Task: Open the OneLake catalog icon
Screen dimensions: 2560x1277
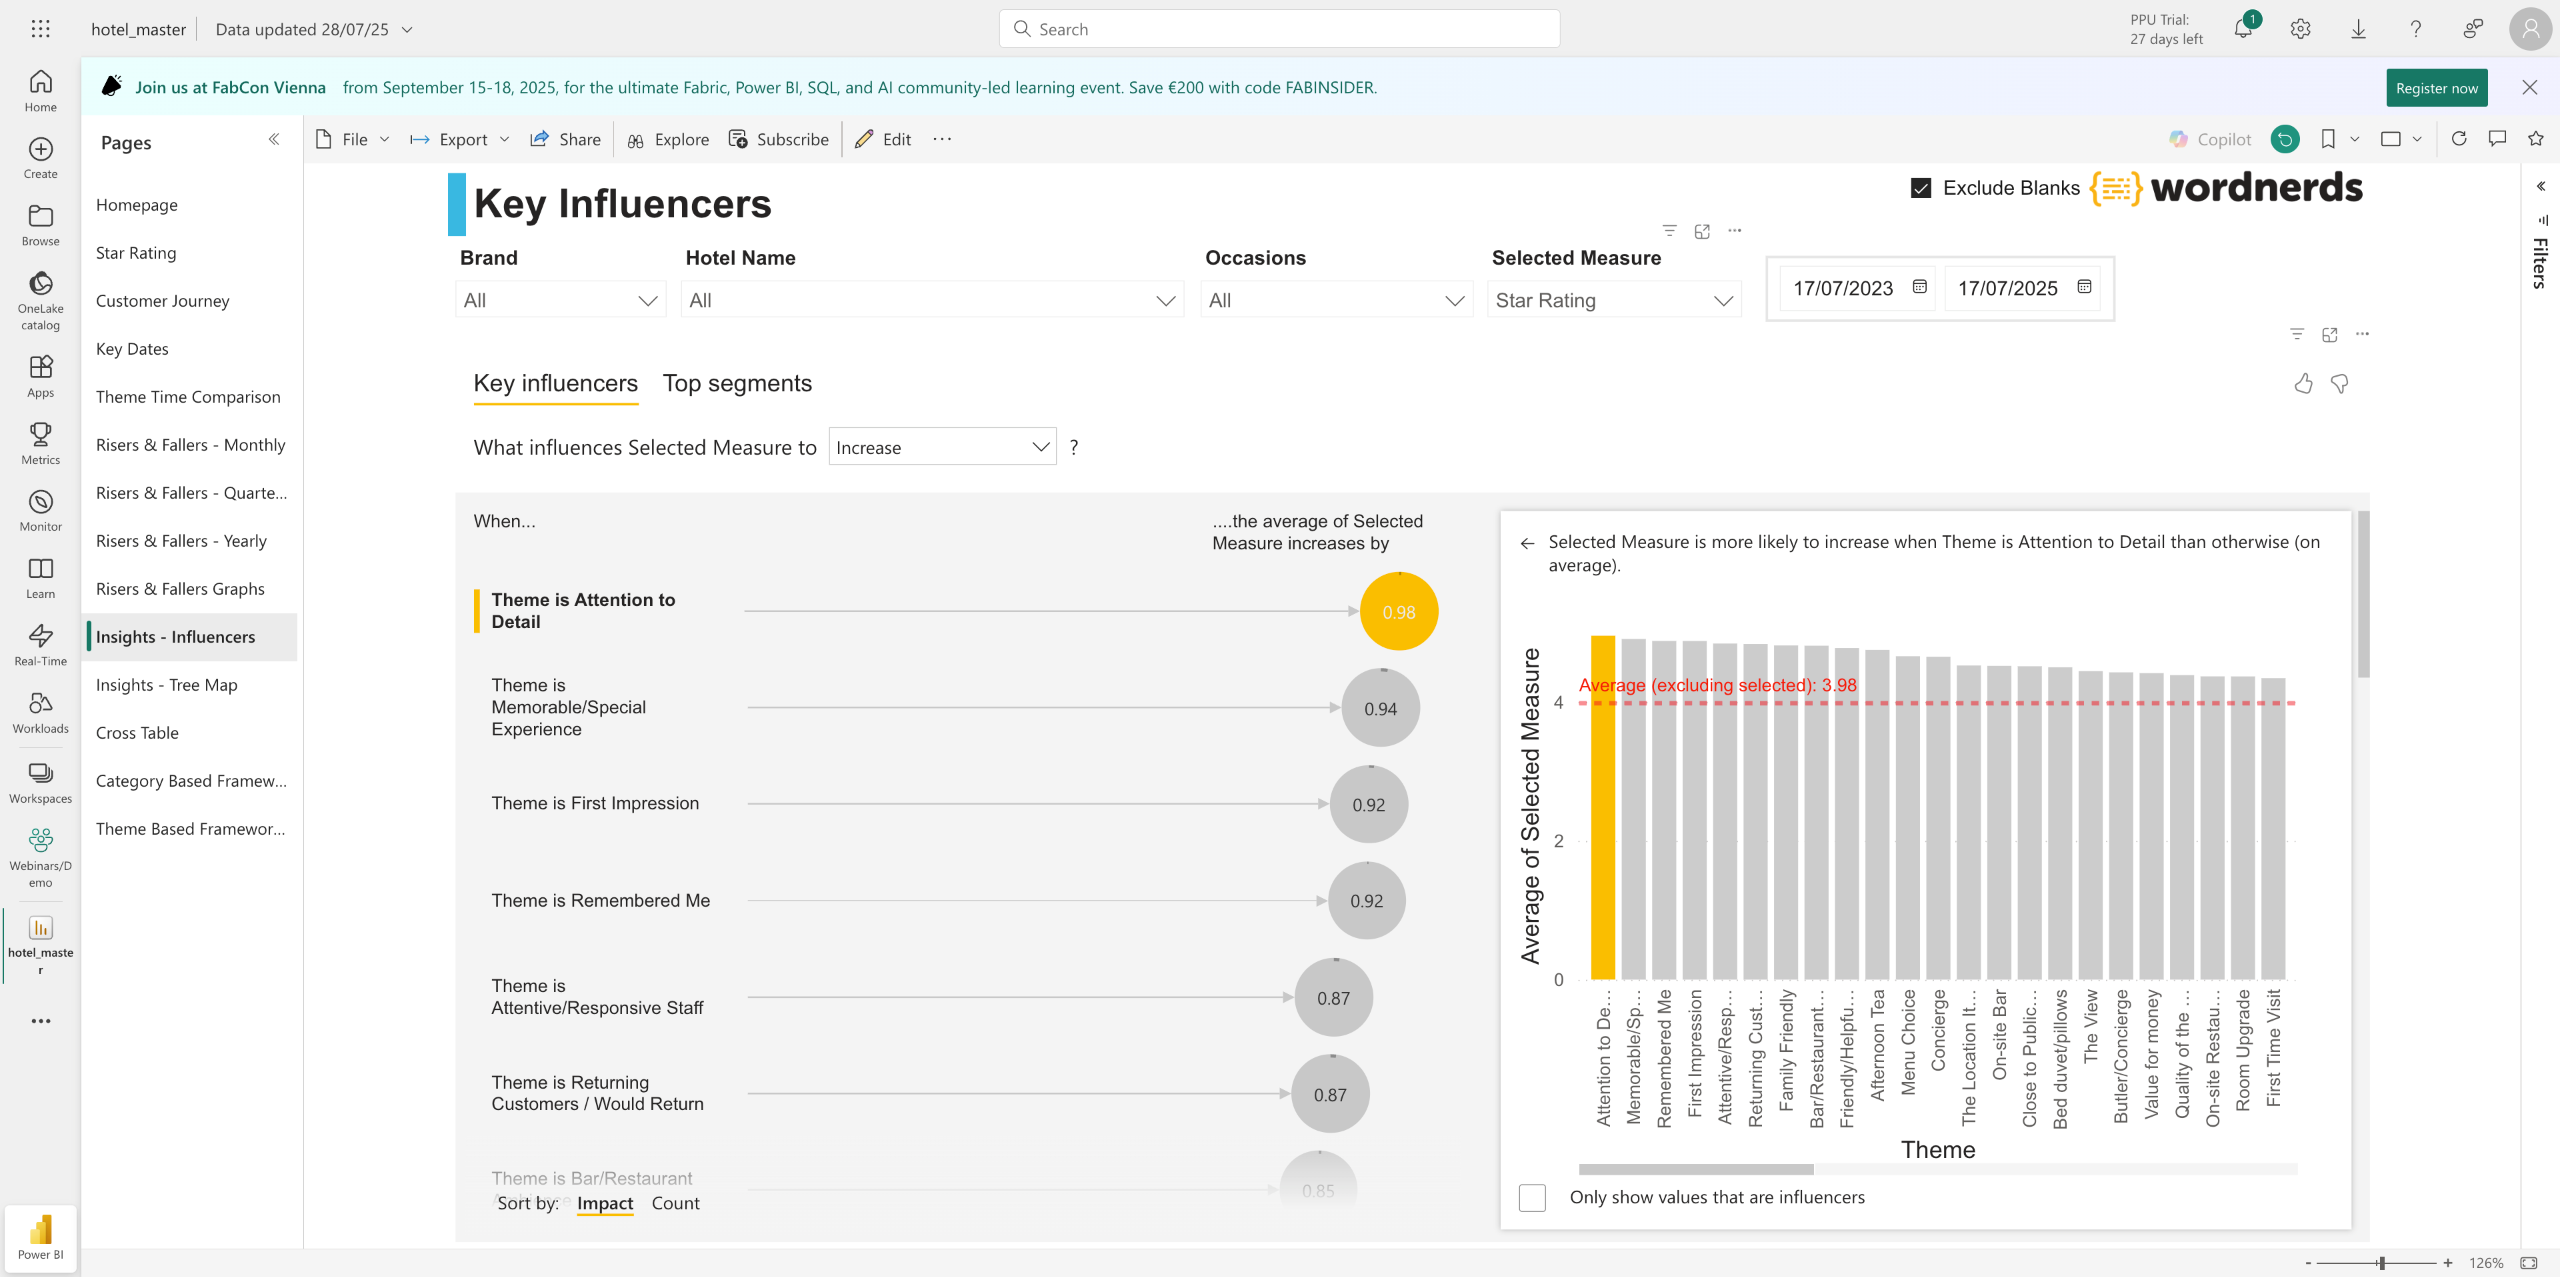Action: (40, 285)
